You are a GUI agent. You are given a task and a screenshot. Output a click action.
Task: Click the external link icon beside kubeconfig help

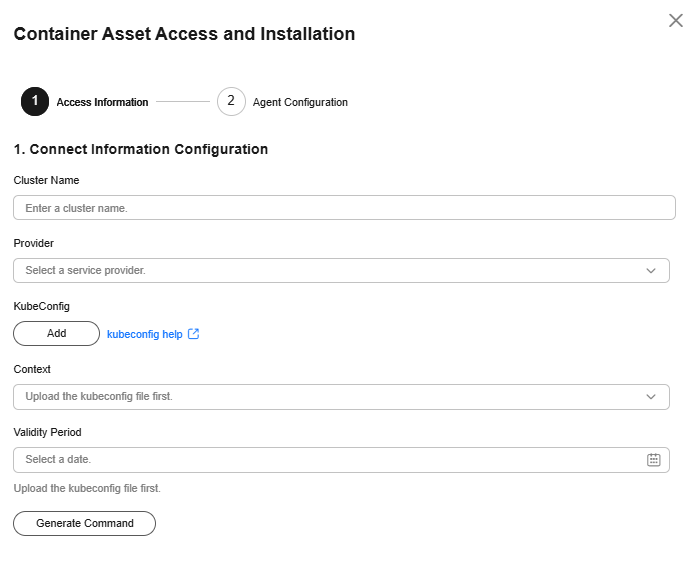click(x=193, y=334)
